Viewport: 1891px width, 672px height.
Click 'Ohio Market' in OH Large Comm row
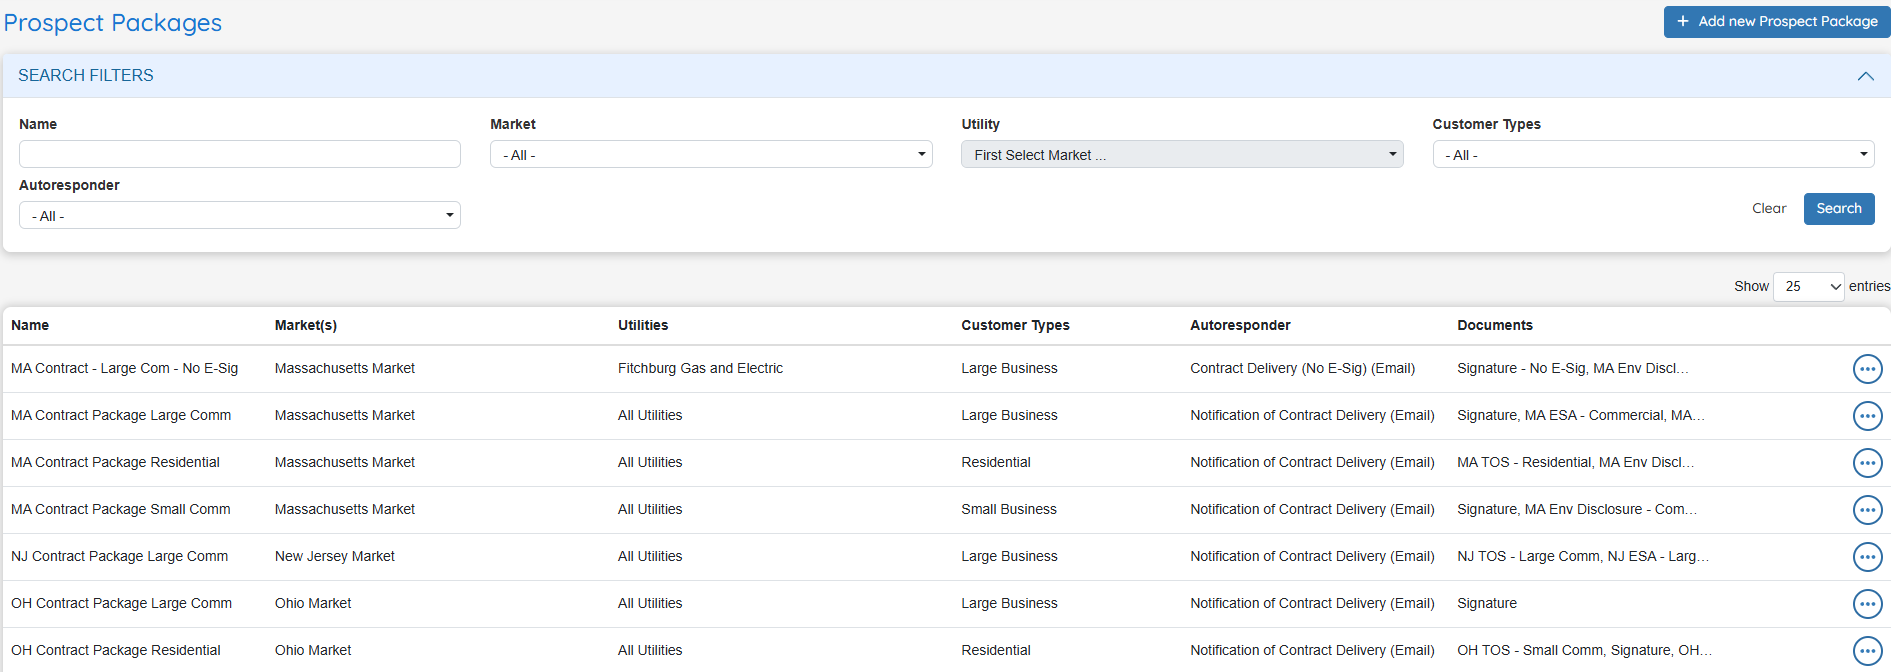[x=313, y=603]
